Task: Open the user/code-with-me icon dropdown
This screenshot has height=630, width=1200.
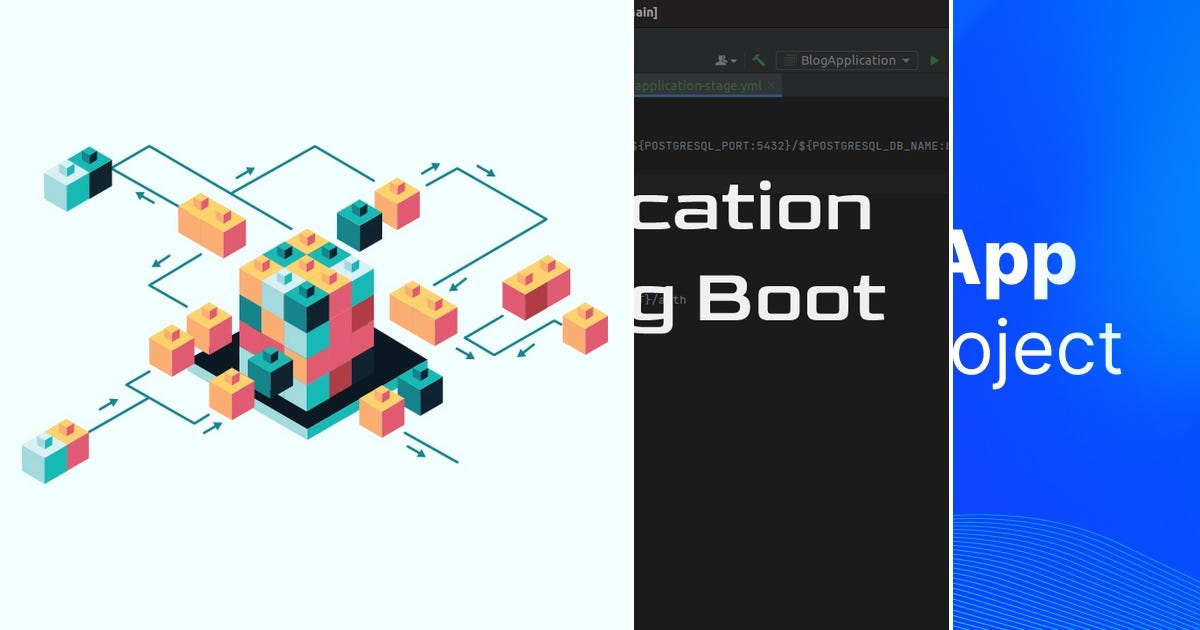Action: point(727,60)
